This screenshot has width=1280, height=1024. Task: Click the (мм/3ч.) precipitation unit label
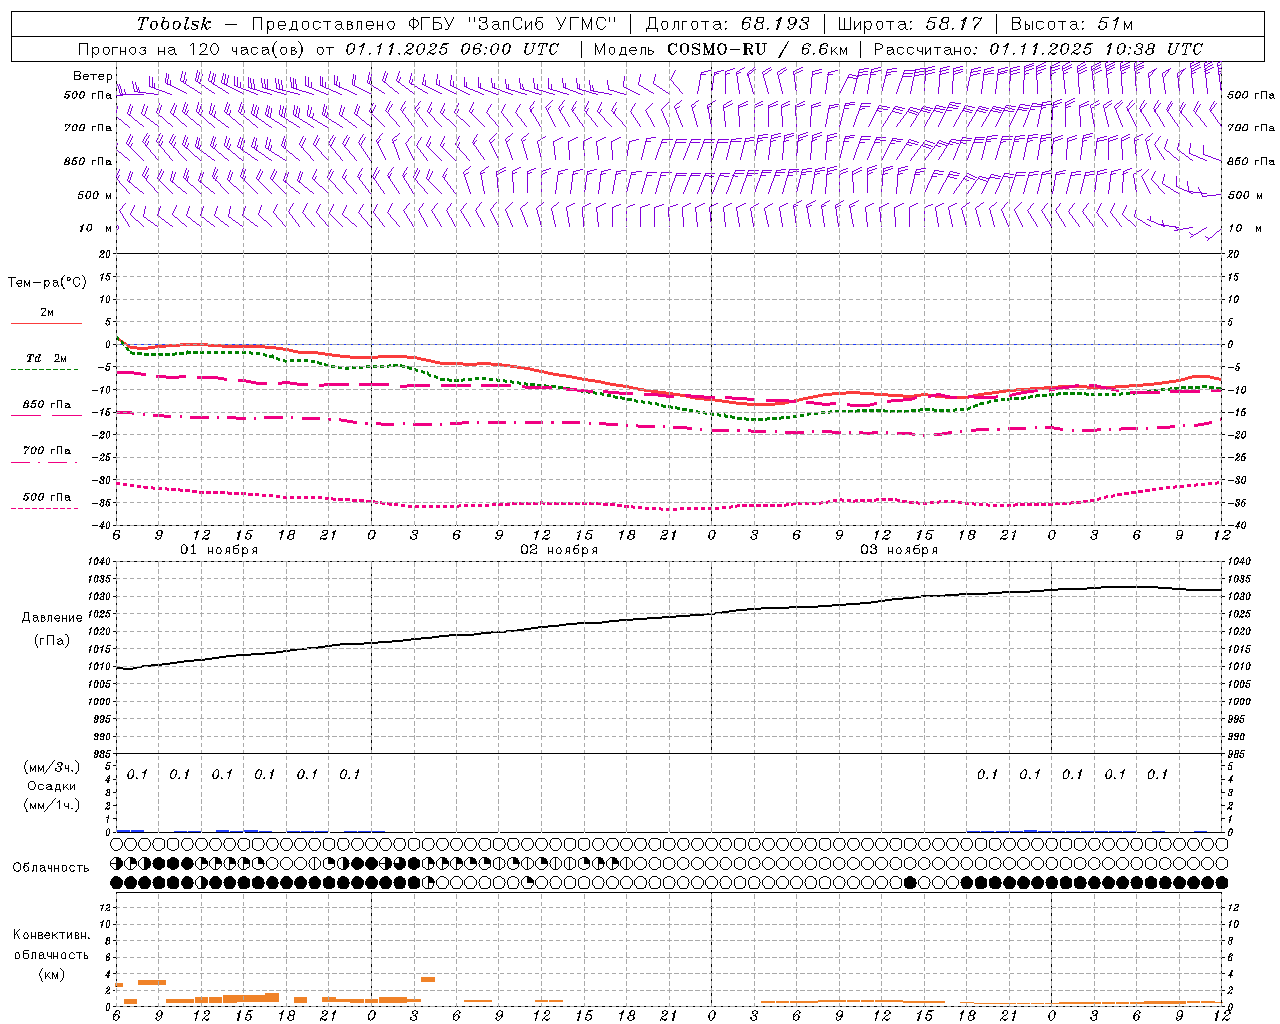(51, 767)
